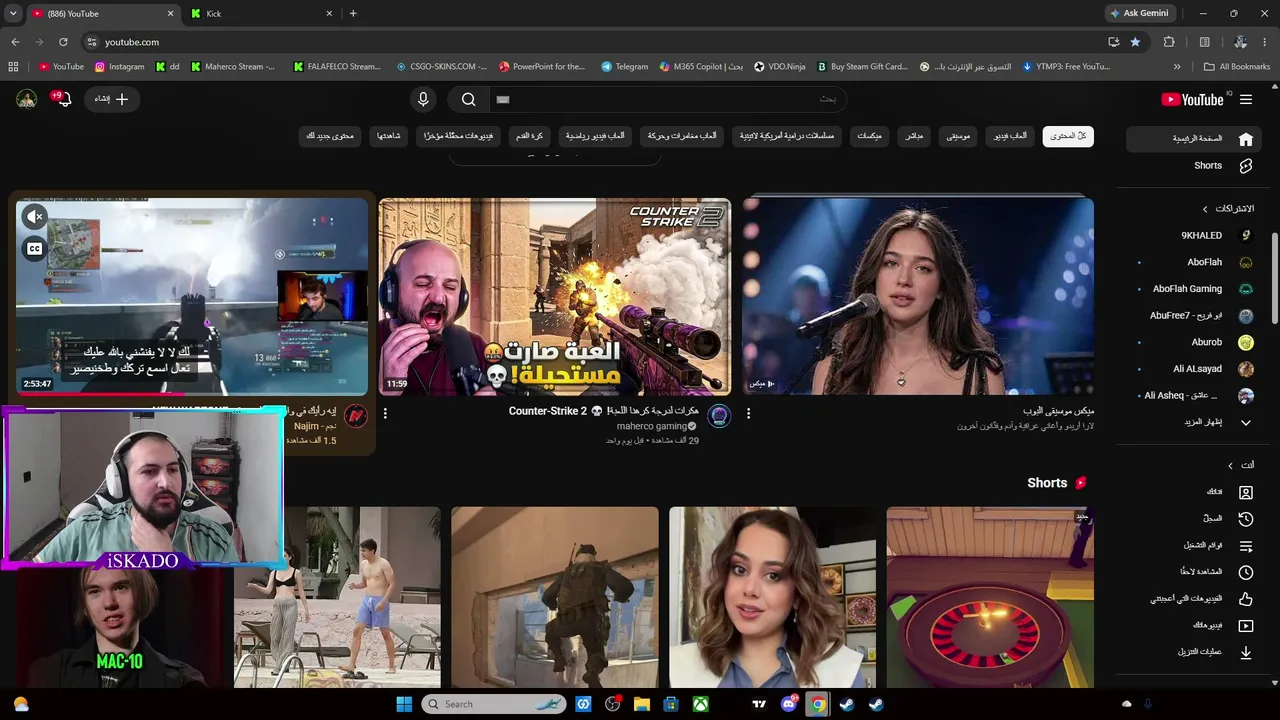Open the Ali ALsayad subscription channel
This screenshot has height=720, width=1280.
[1196, 369]
